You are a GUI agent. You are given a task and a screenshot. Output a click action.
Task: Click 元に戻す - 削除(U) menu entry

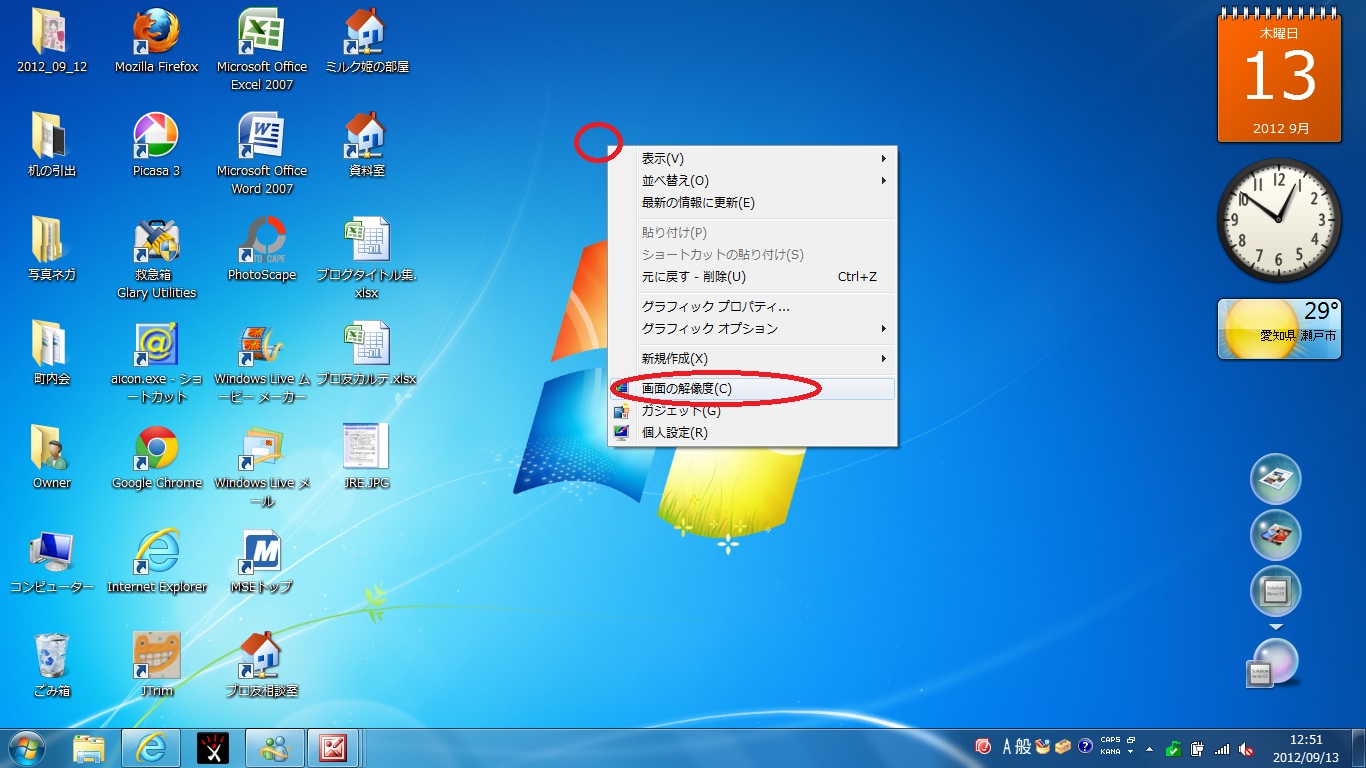tap(753, 277)
